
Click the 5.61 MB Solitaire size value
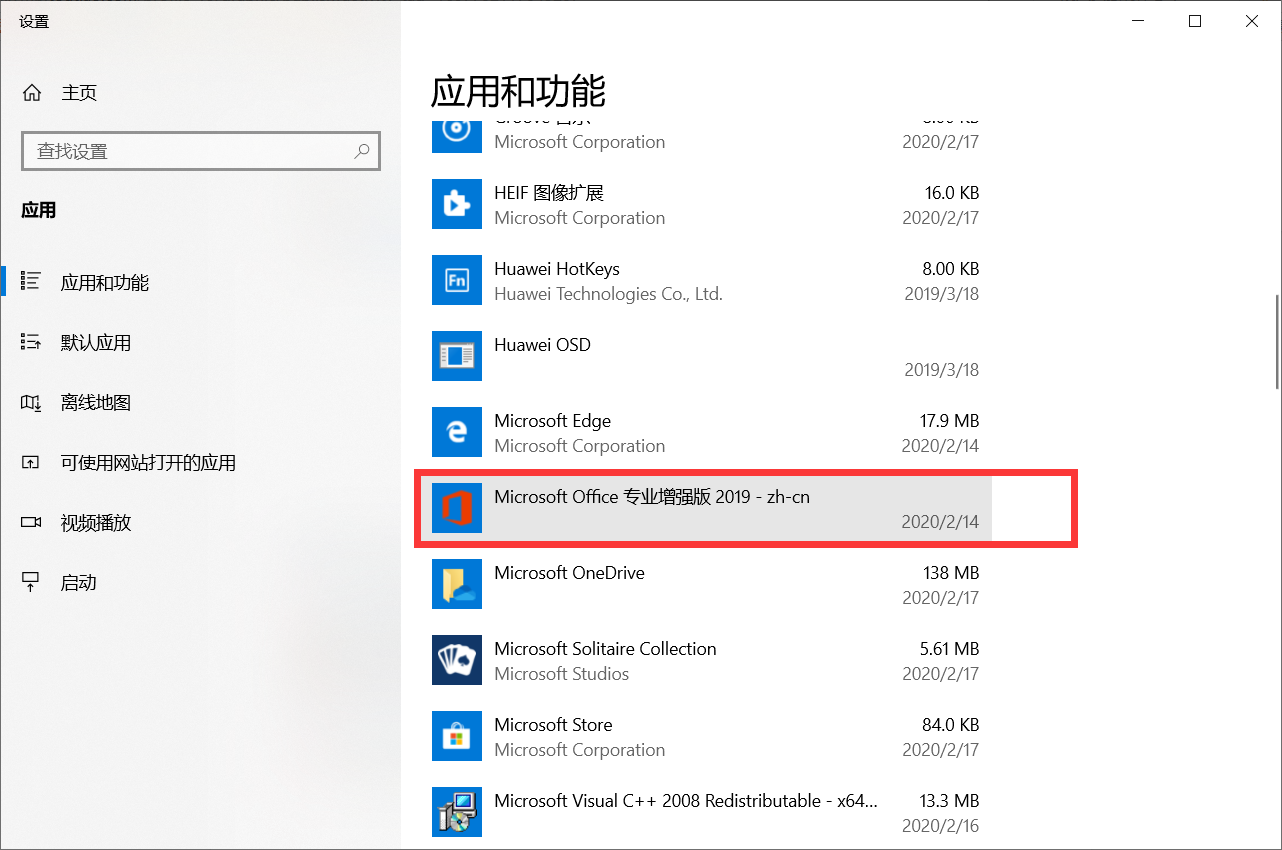[949, 649]
